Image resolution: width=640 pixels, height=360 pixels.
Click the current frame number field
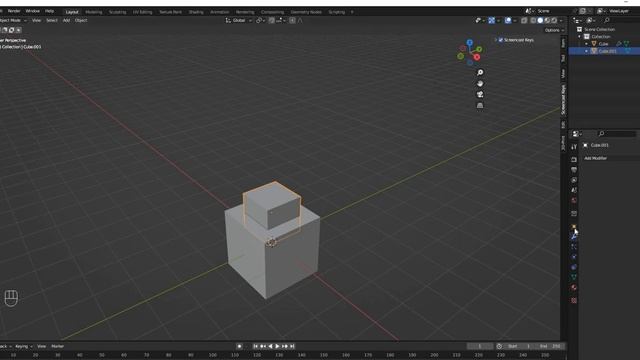(x=480, y=346)
